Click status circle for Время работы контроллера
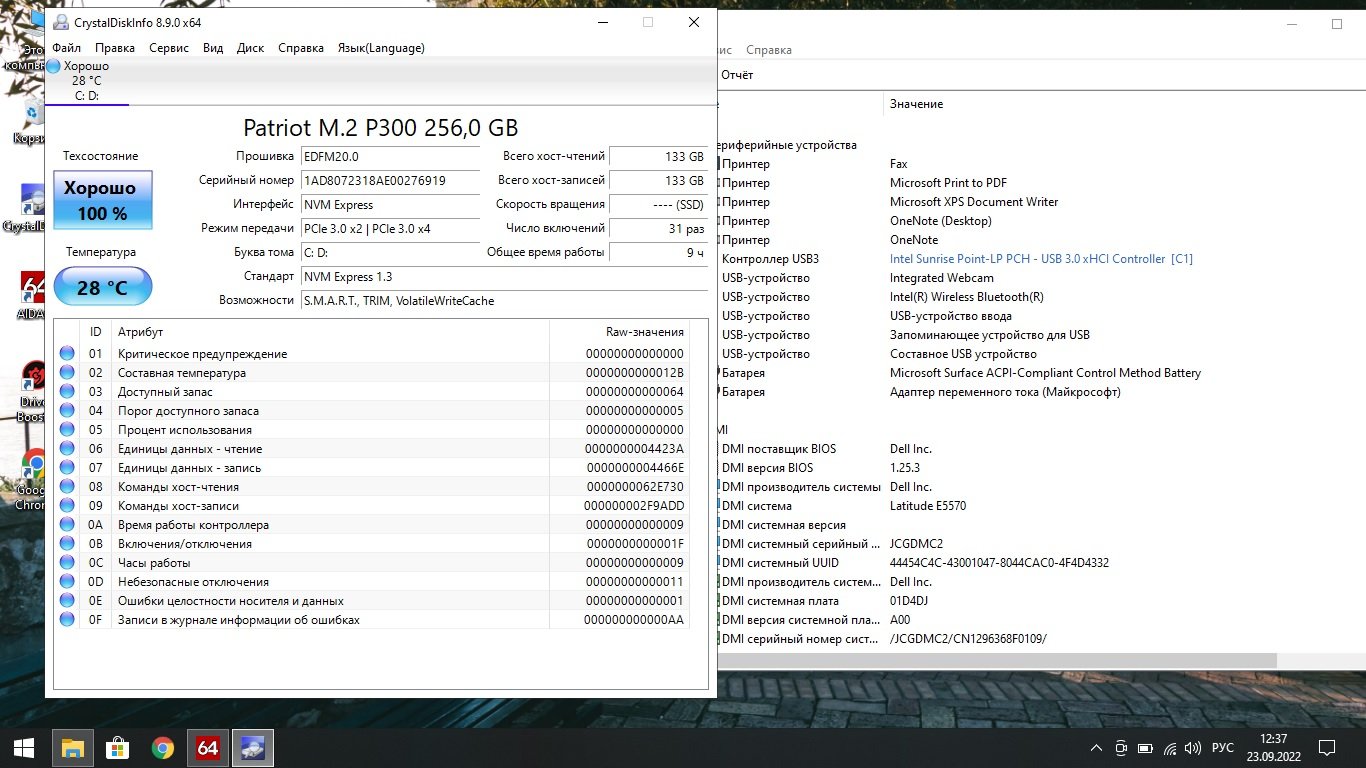The image size is (1366, 768). [67, 524]
